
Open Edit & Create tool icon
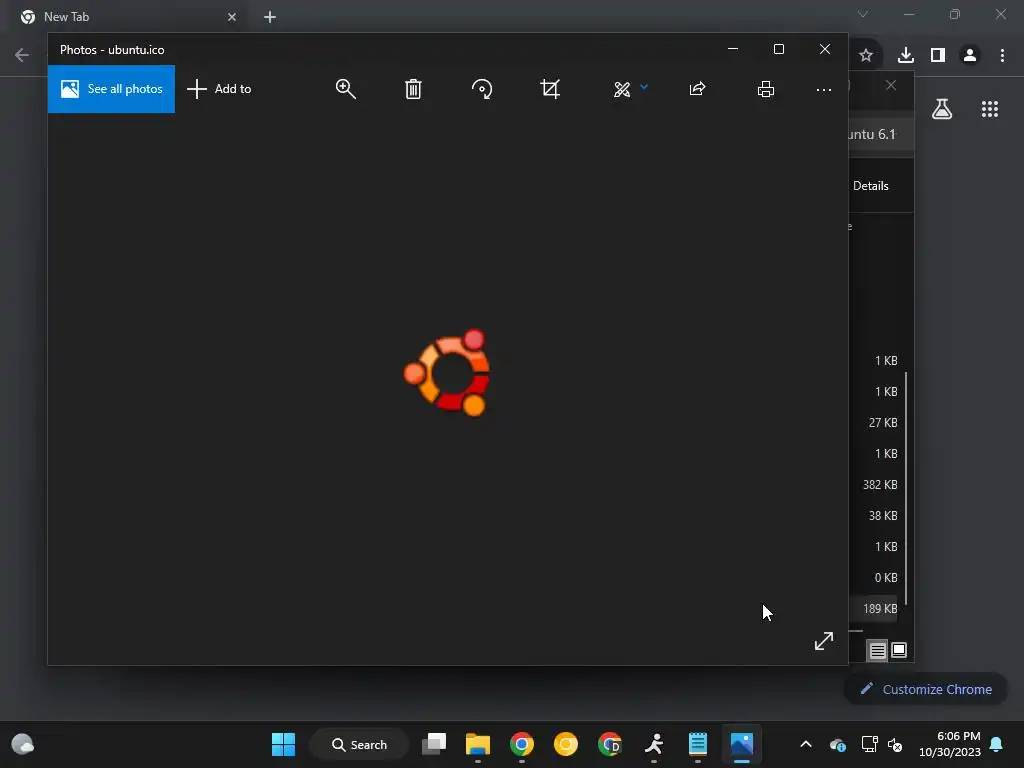(622, 89)
